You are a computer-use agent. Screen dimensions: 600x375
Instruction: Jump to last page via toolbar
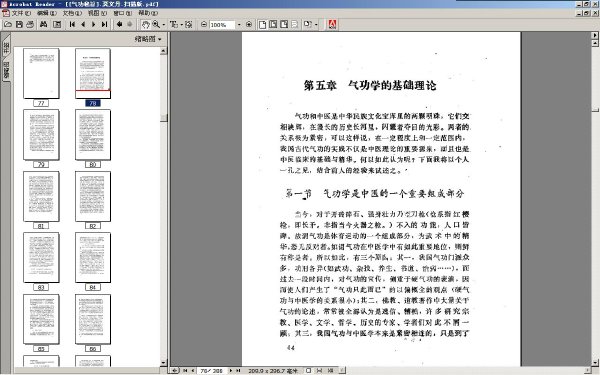click(x=104, y=24)
